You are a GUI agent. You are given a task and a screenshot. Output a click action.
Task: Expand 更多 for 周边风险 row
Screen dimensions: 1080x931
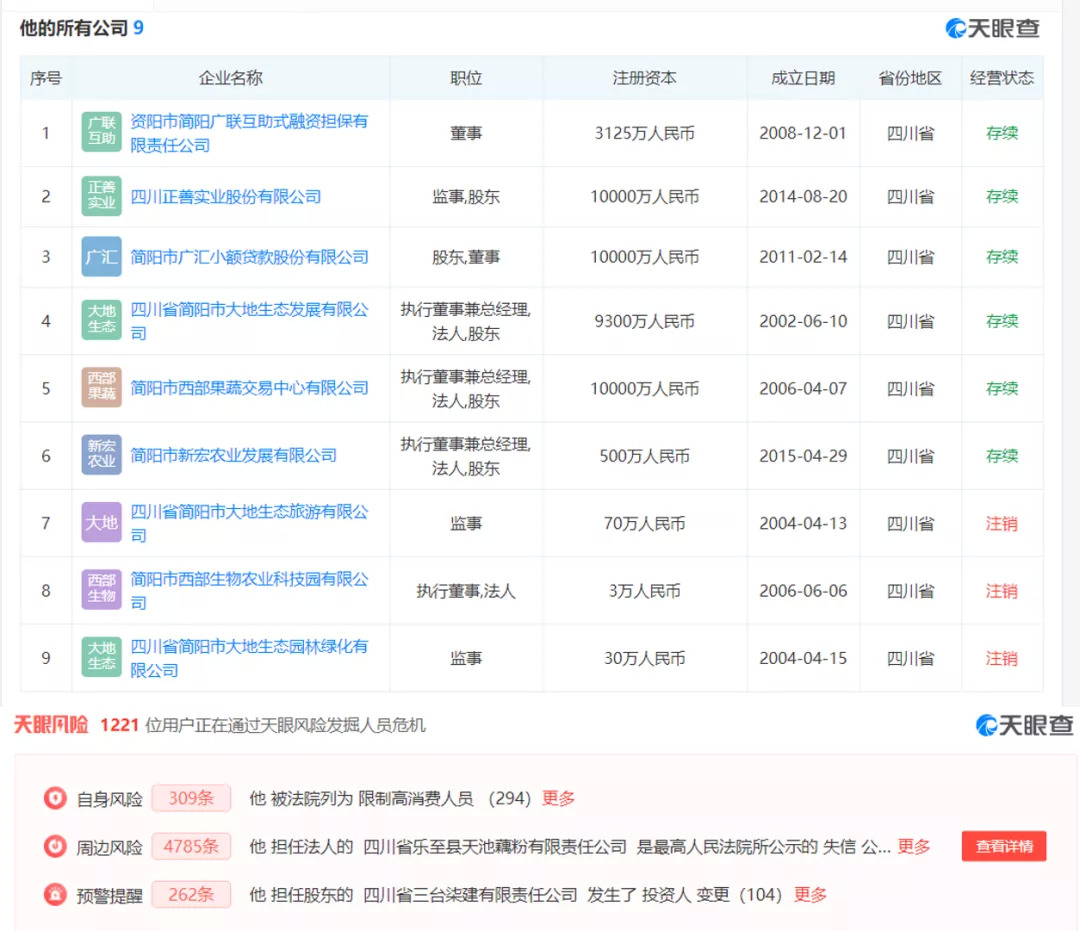click(913, 846)
